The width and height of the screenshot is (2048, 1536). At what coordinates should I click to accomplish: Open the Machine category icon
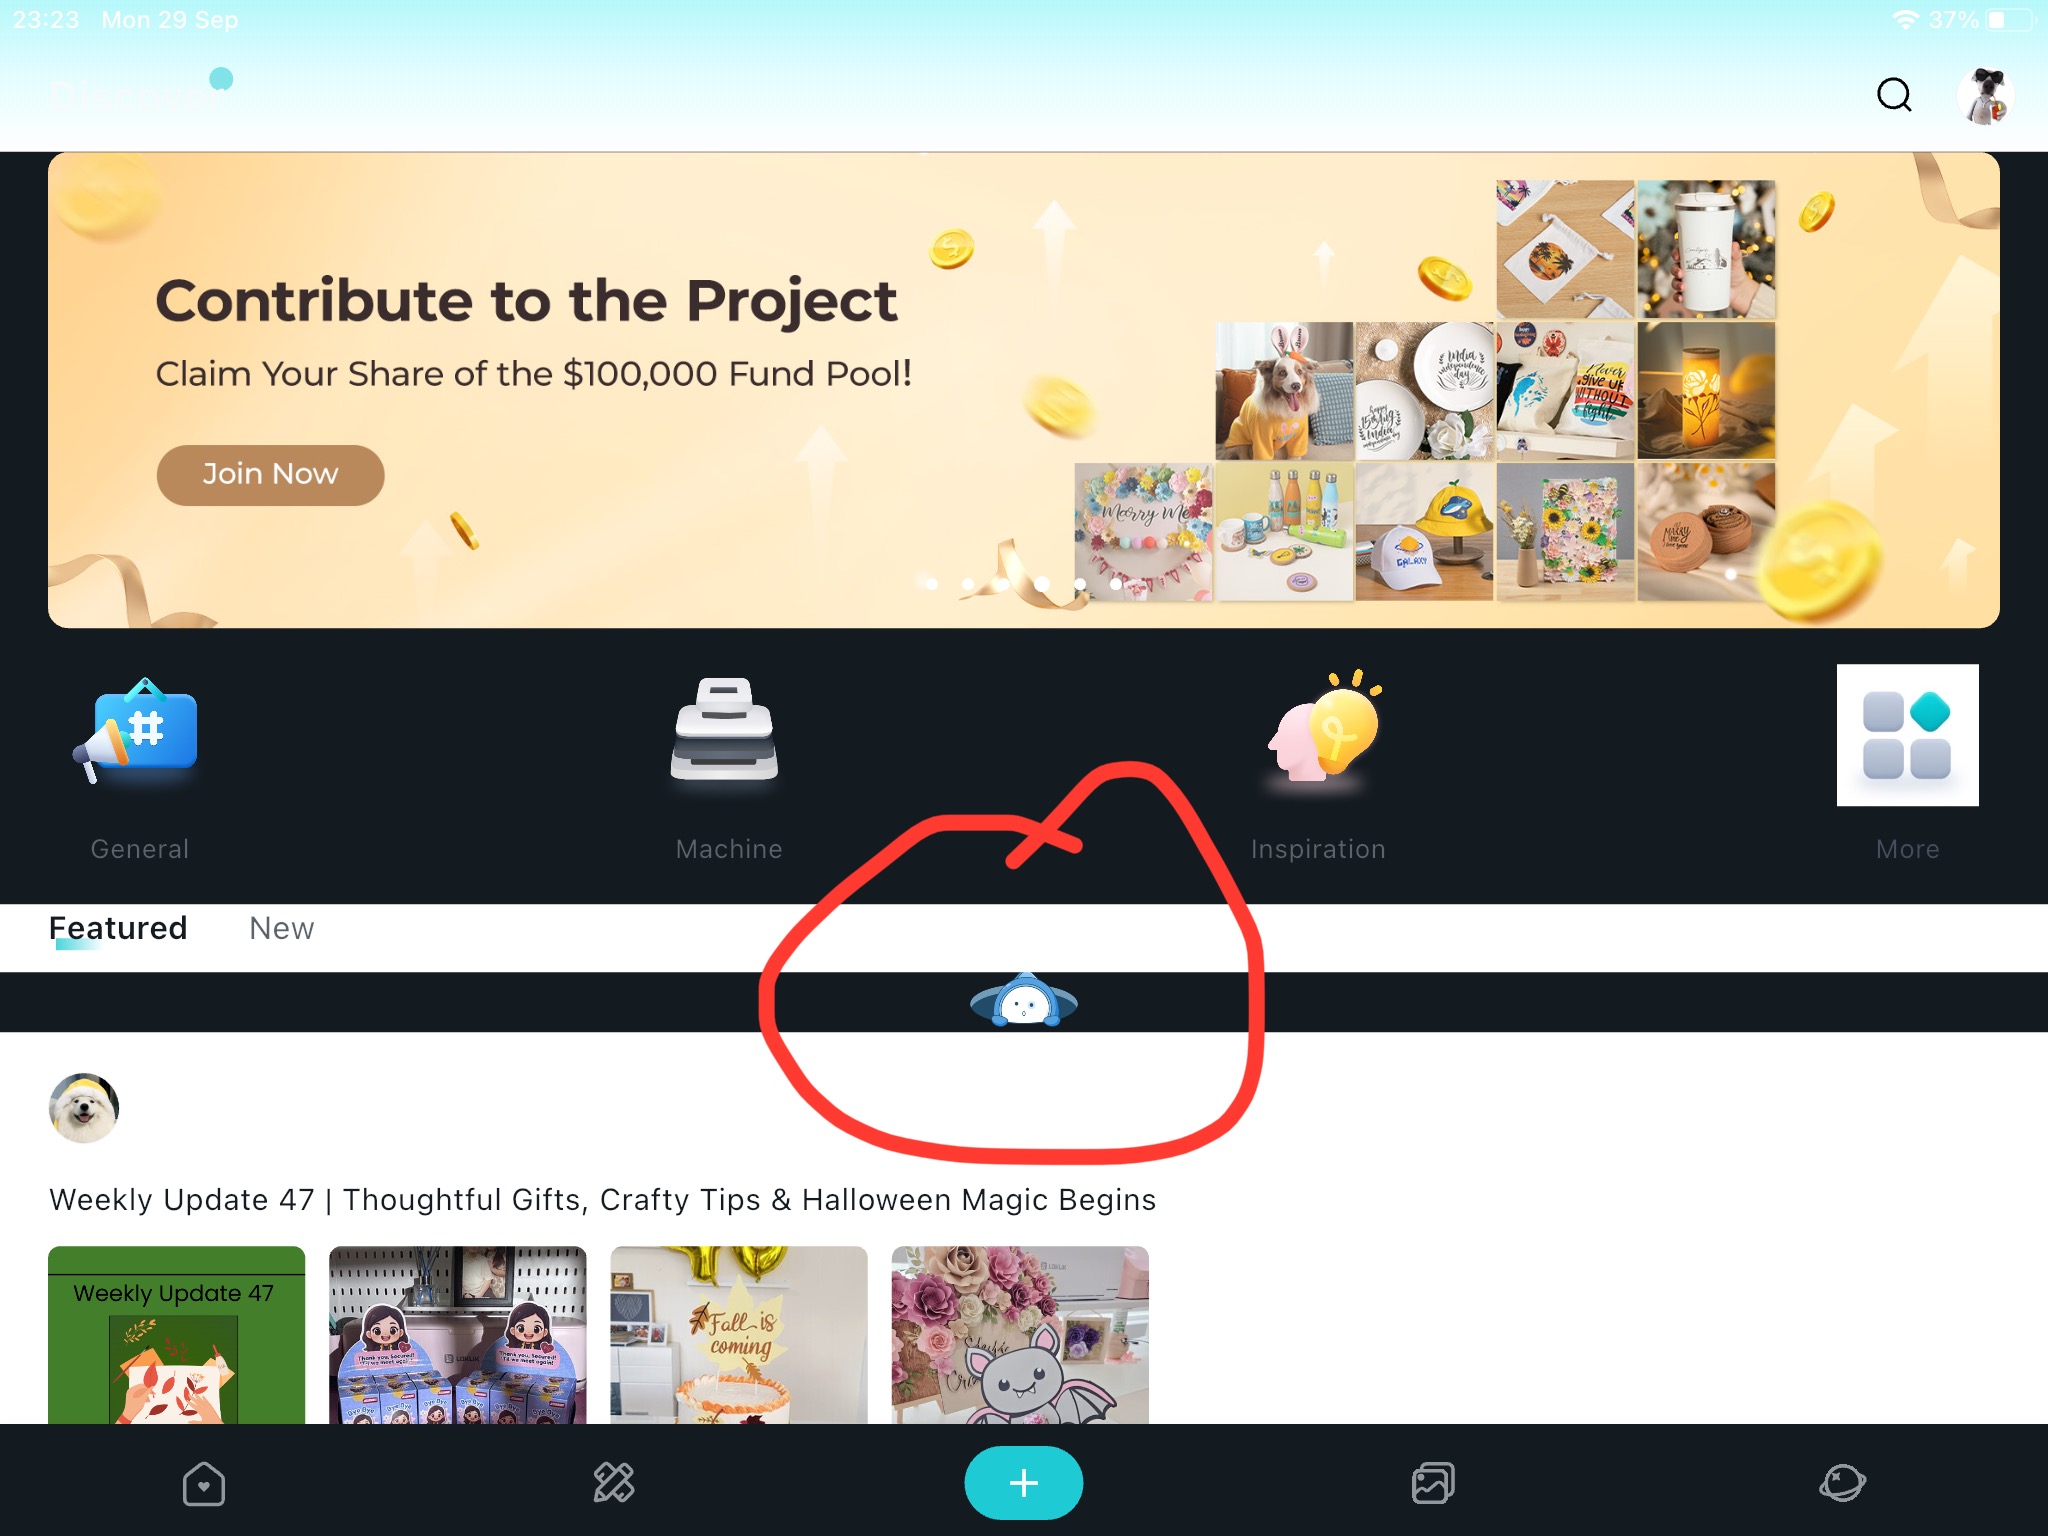pos(725,730)
